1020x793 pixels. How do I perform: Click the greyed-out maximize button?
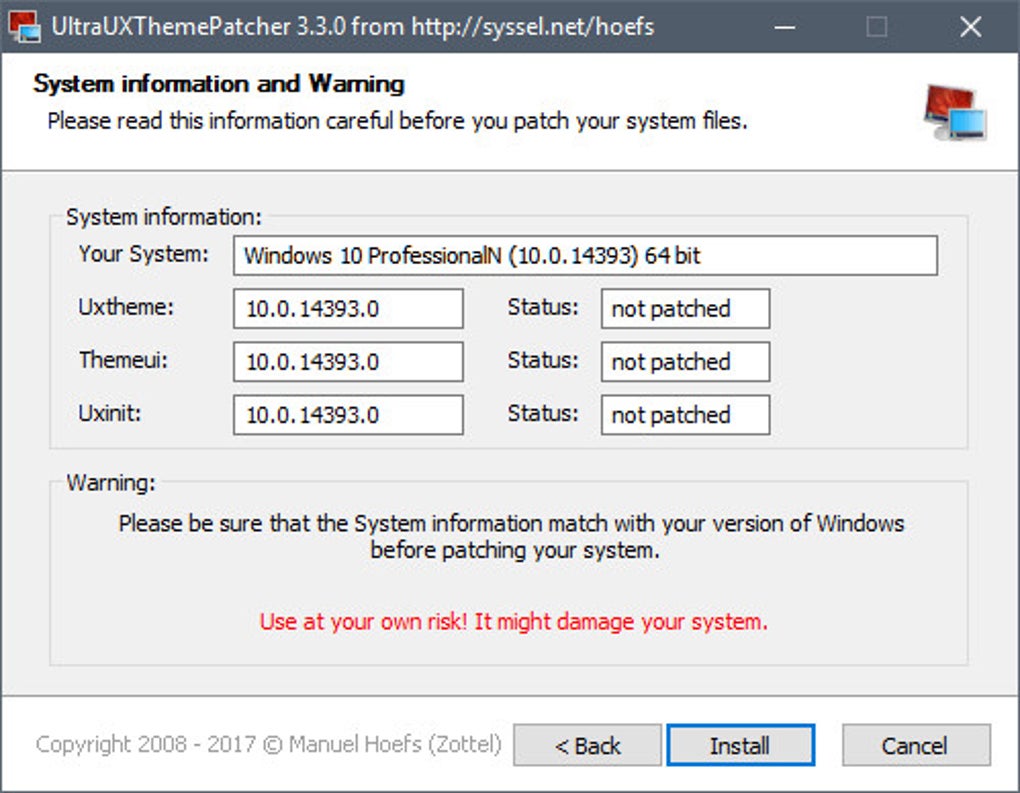876,27
